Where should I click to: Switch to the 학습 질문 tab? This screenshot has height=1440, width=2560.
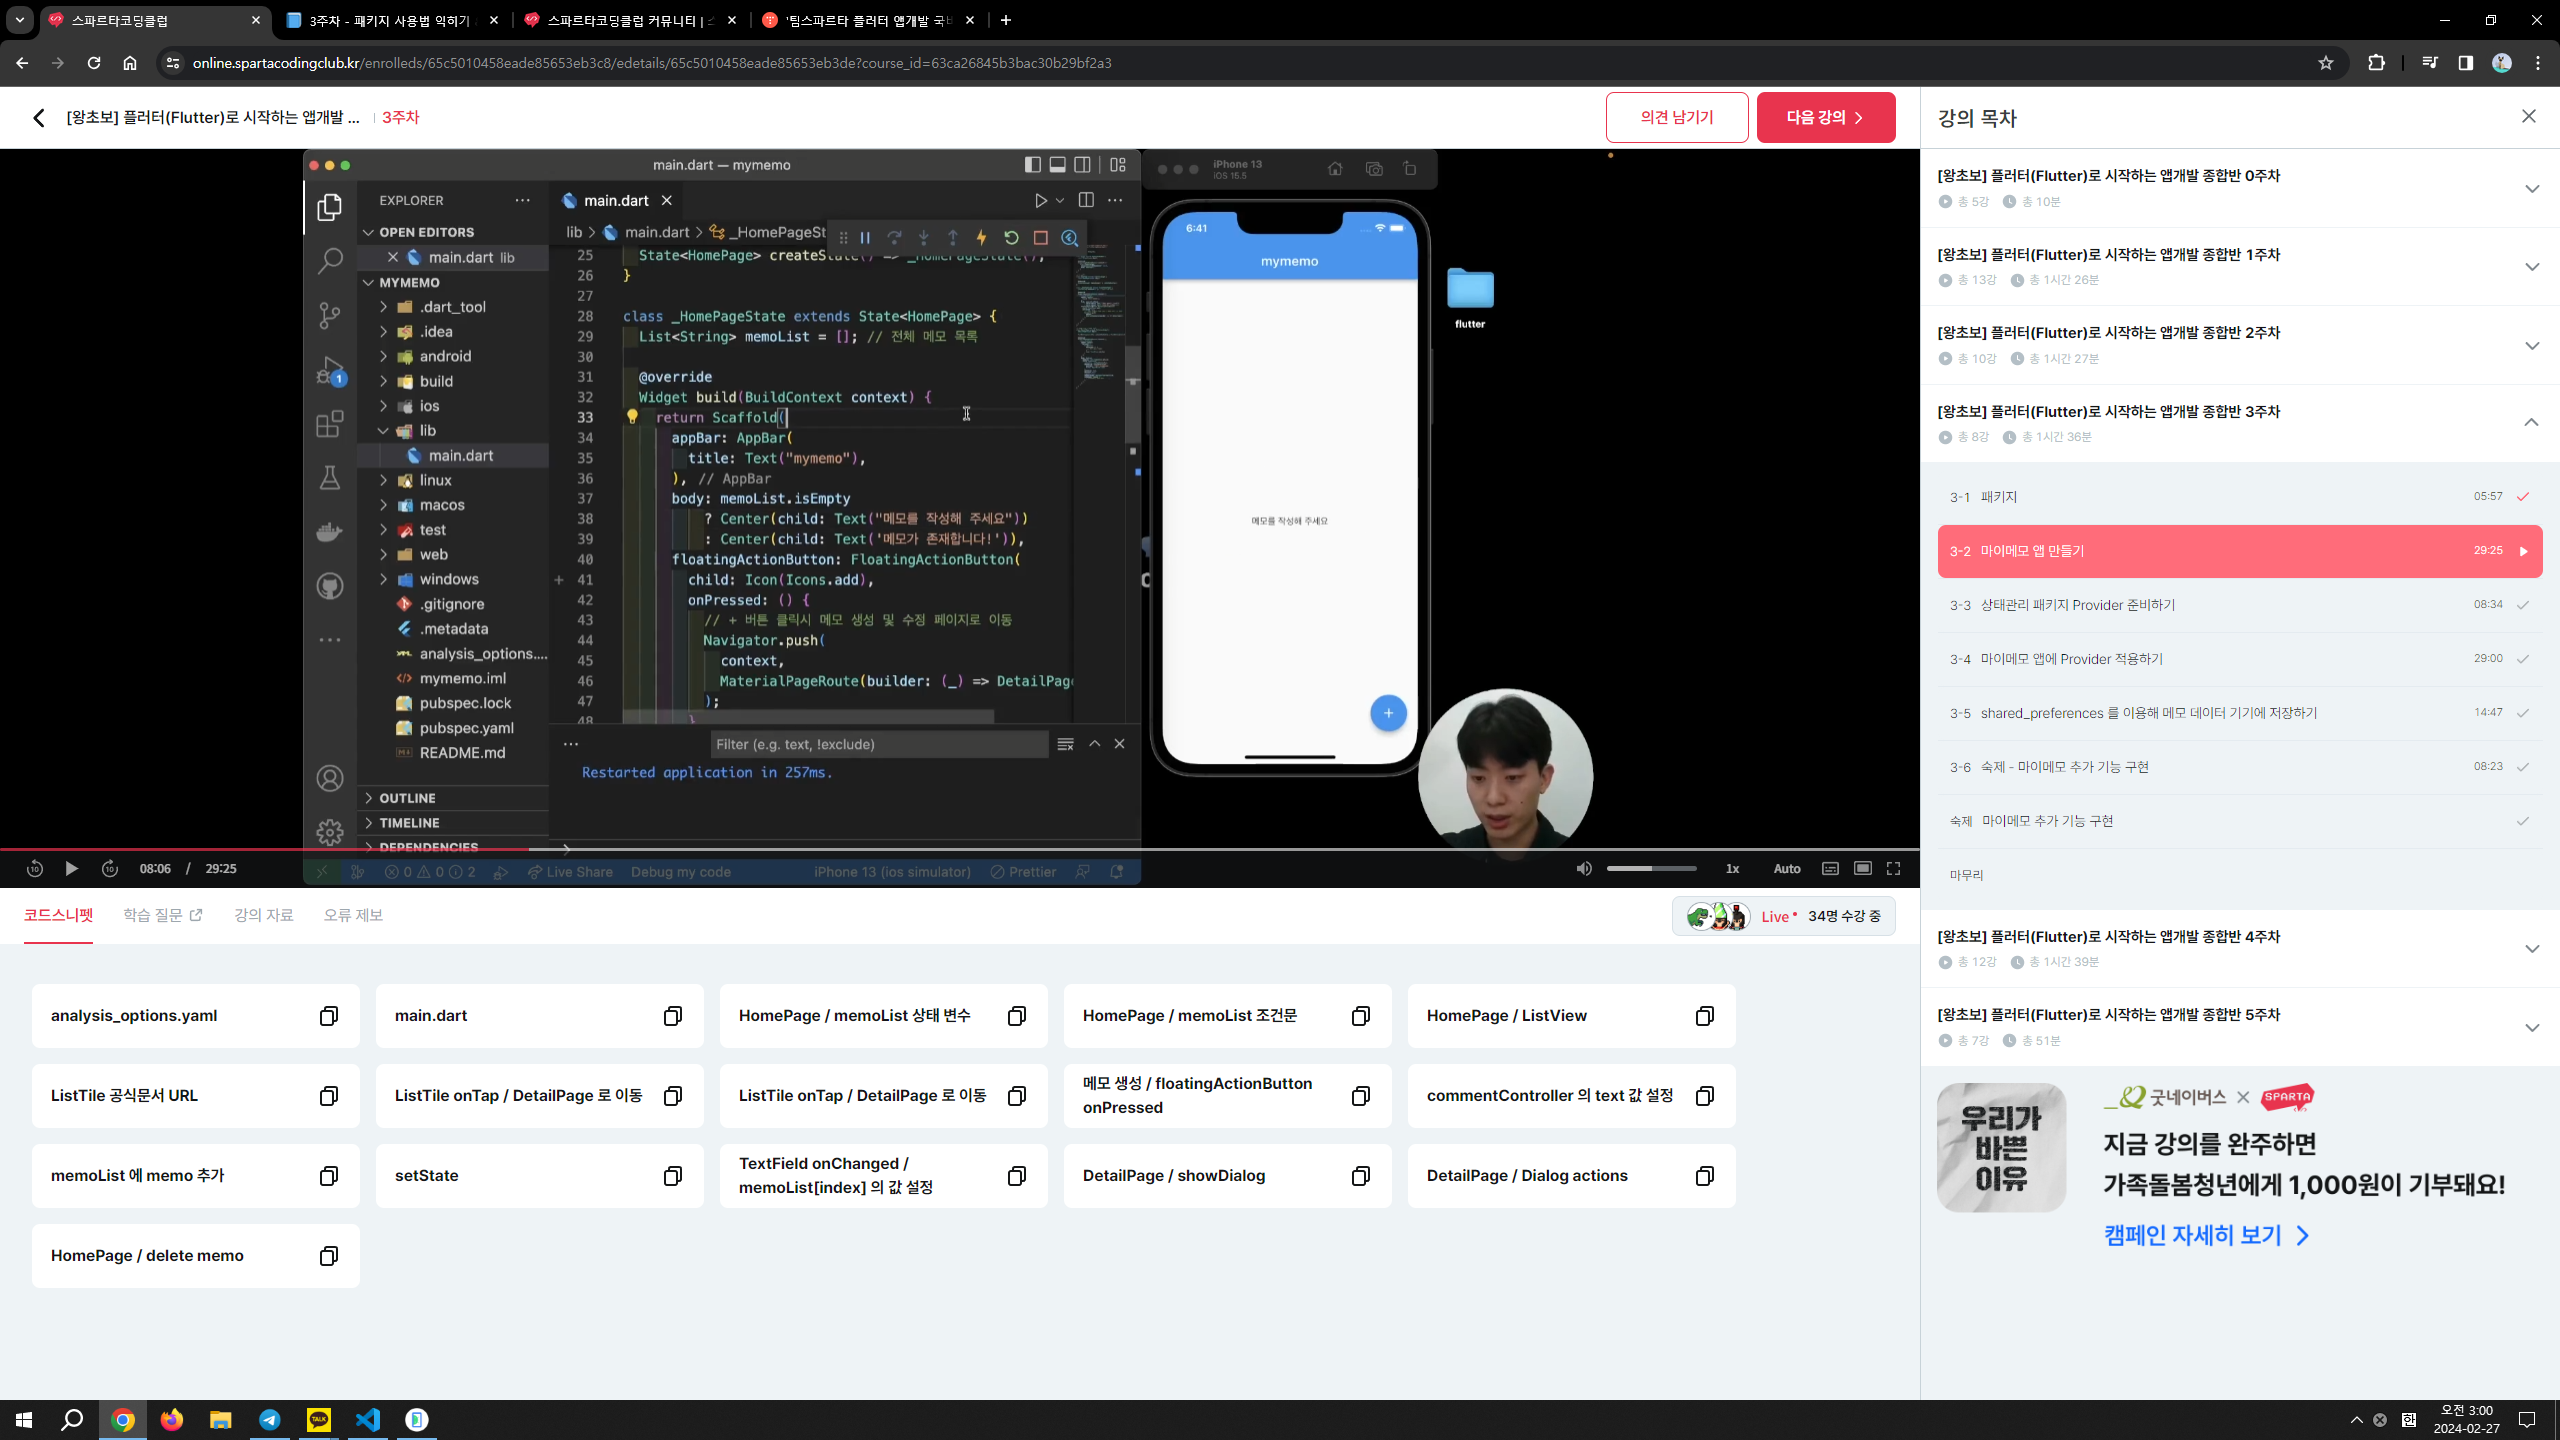pos(163,915)
